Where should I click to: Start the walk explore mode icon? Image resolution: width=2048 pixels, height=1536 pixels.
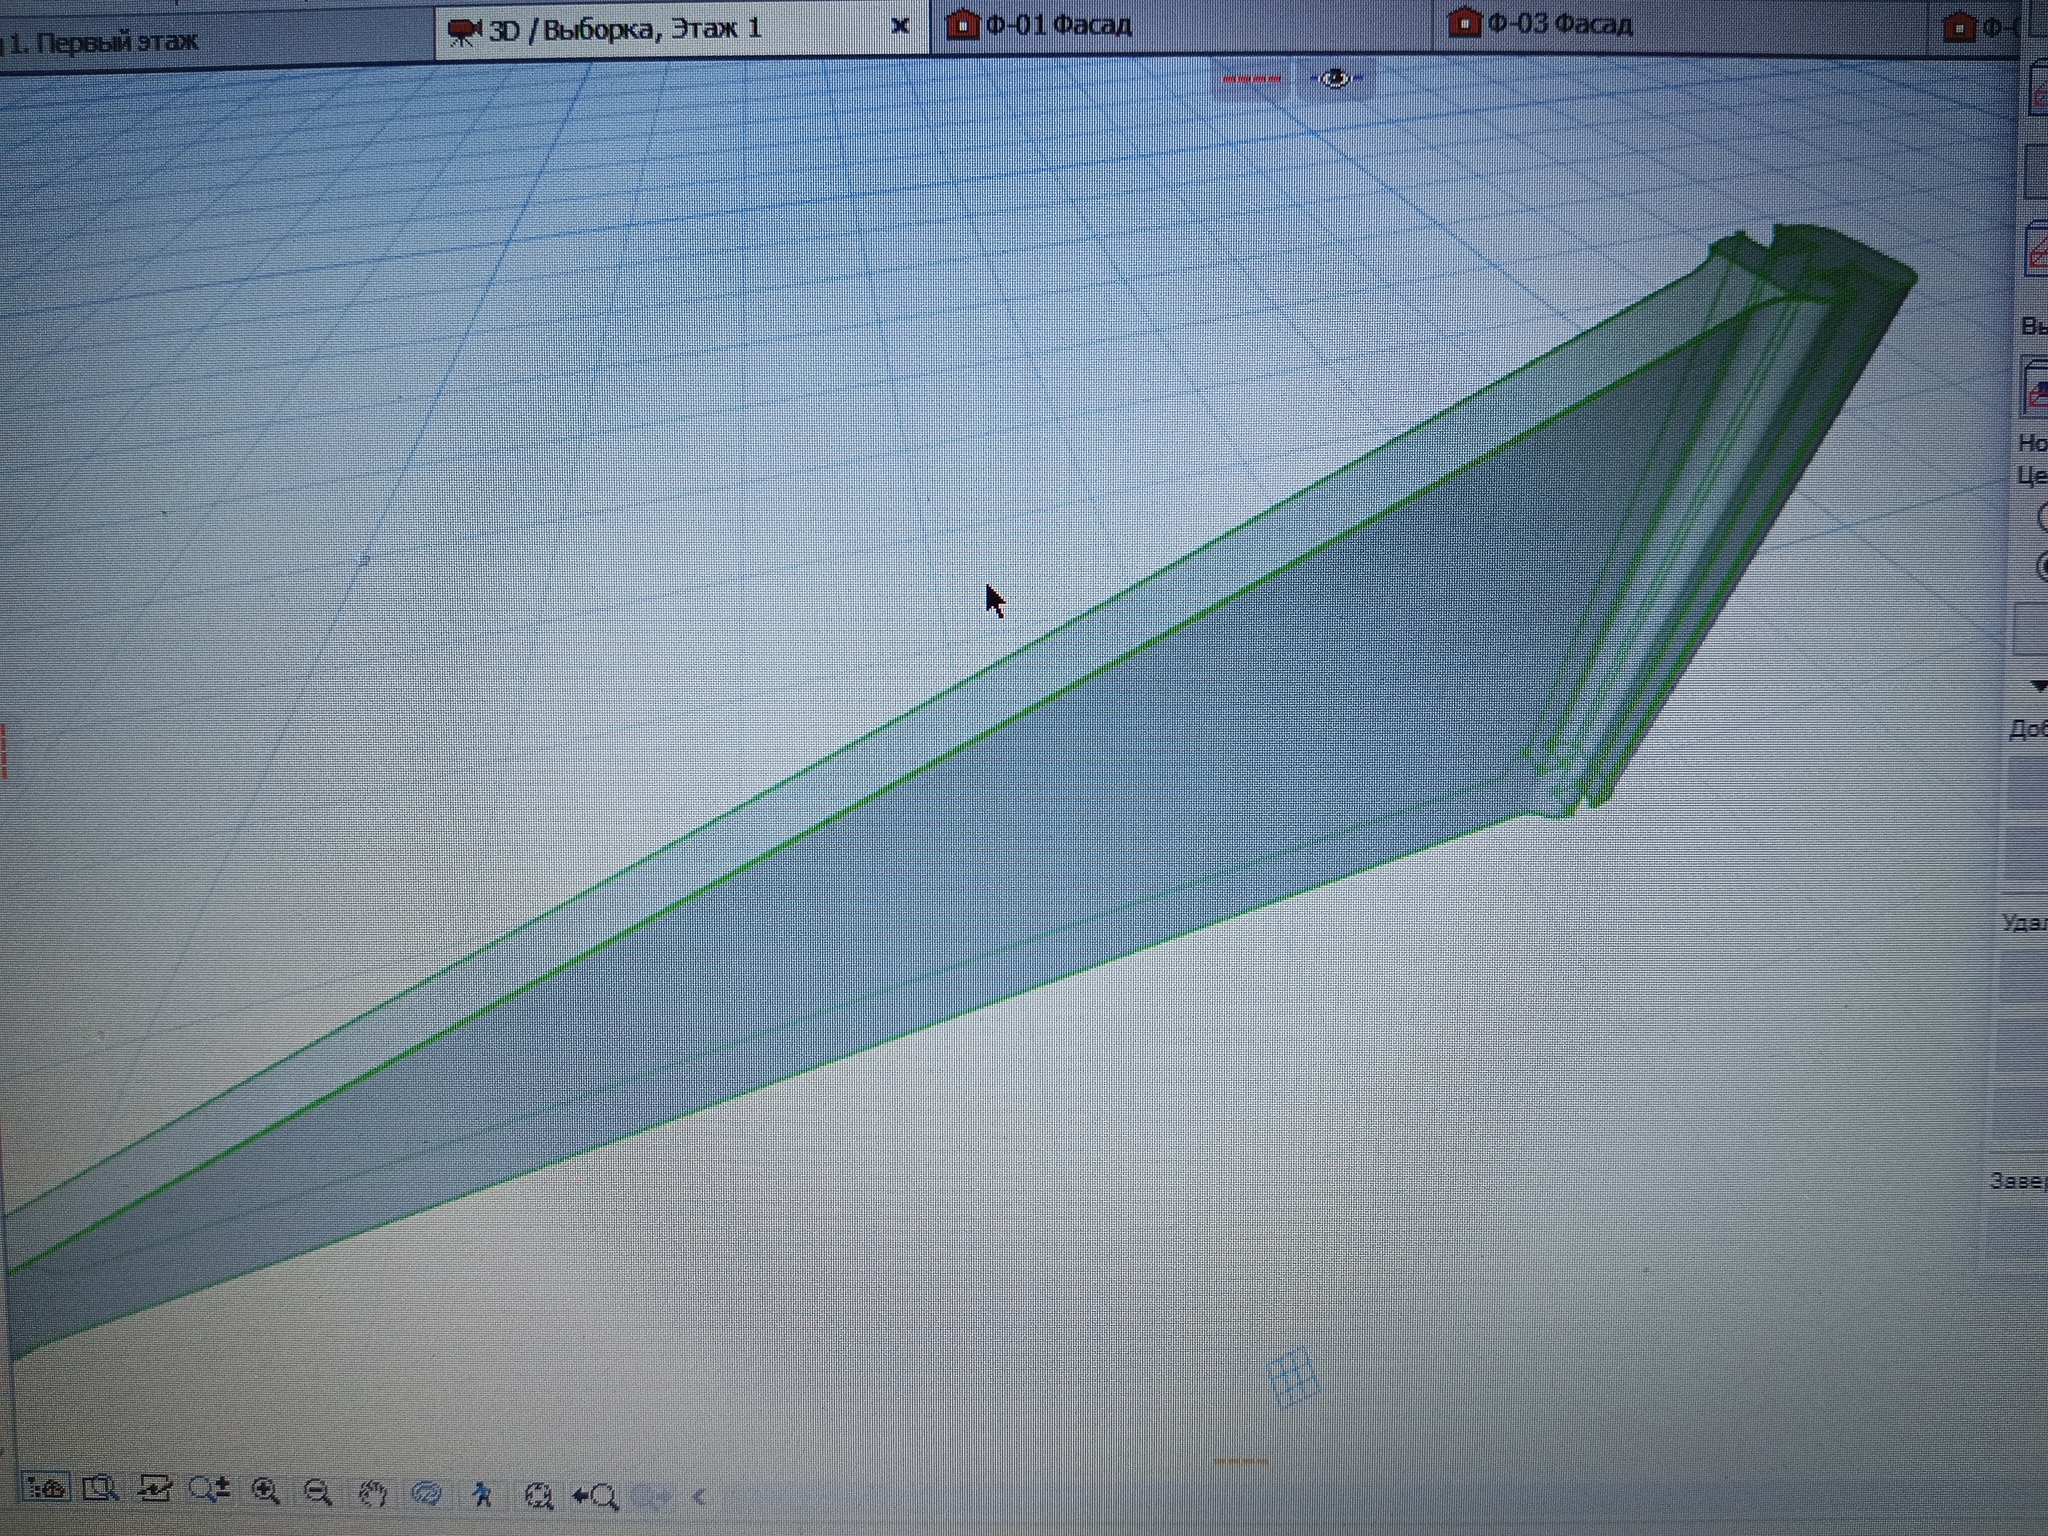click(482, 1494)
